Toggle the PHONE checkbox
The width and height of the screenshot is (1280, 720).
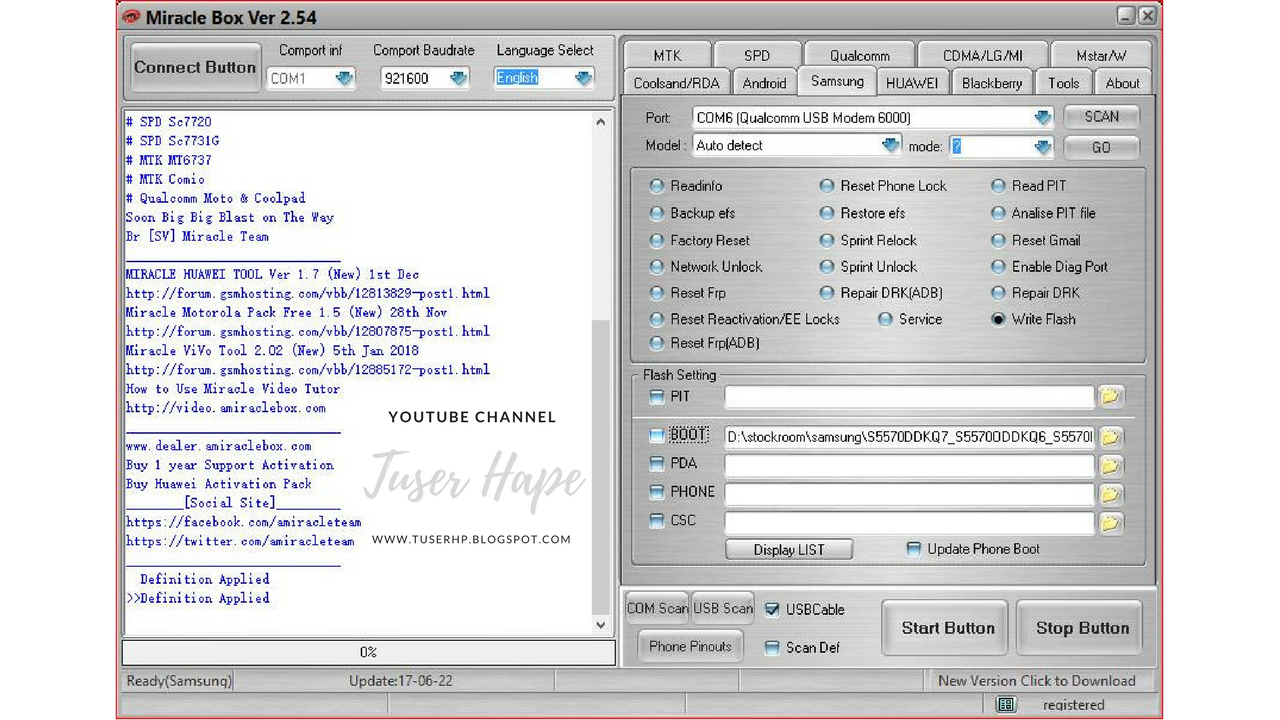point(657,492)
